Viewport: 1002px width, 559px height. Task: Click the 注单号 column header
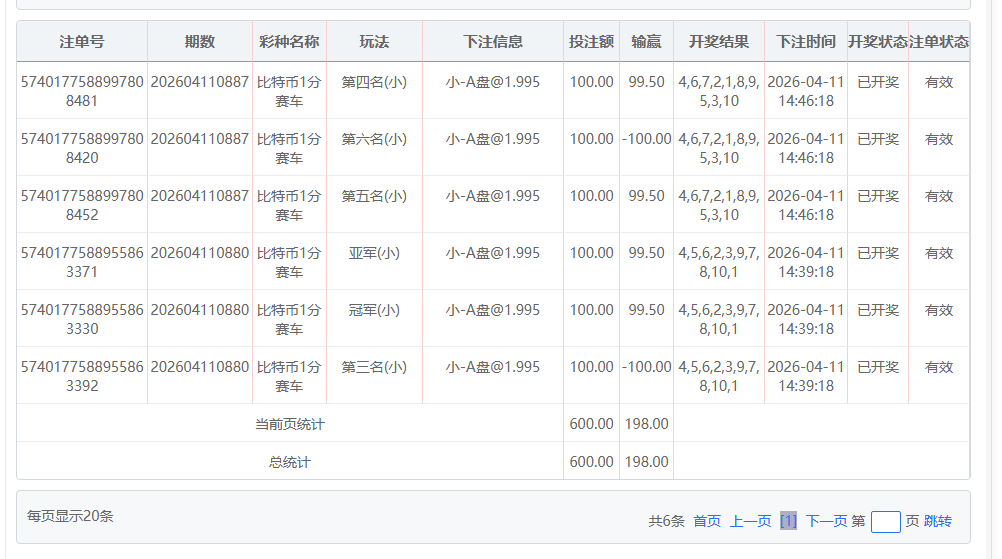pyautogui.click(x=82, y=42)
